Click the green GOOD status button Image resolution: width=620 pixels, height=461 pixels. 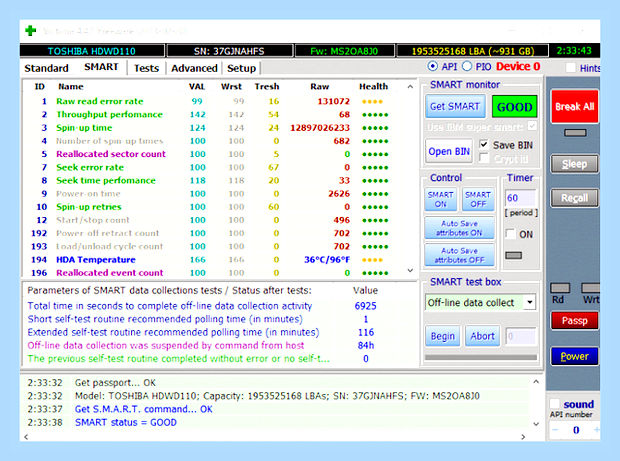point(514,107)
